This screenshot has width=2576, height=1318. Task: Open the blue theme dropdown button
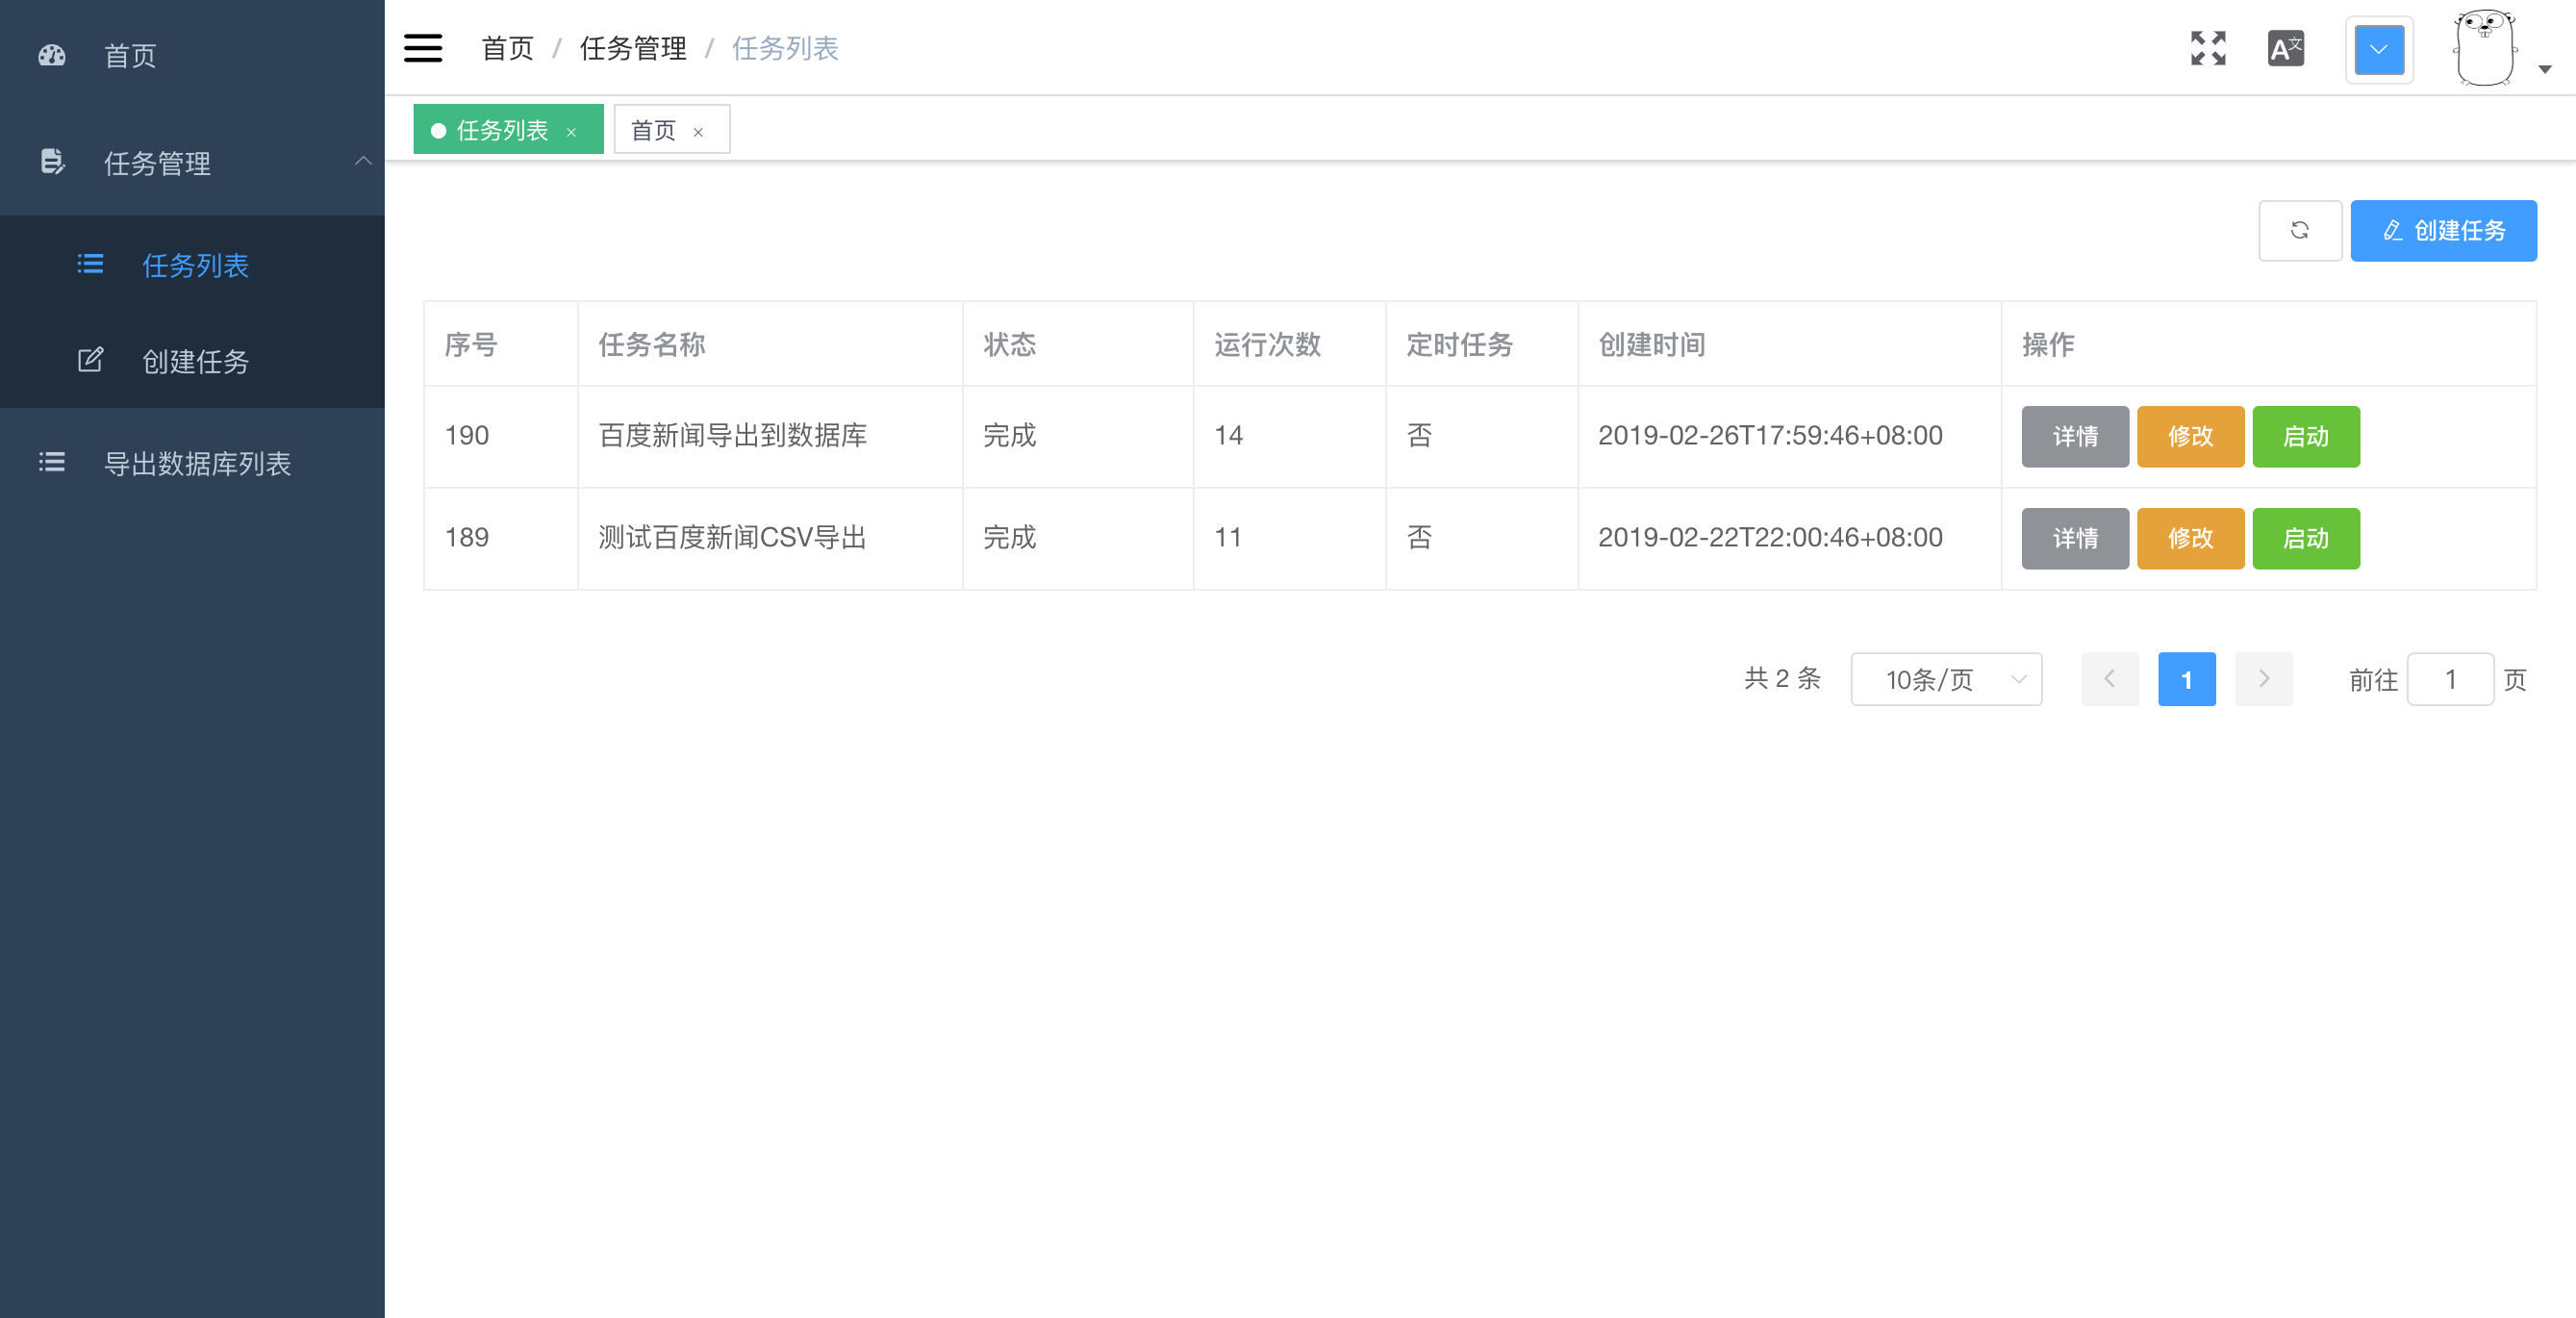2379,49
